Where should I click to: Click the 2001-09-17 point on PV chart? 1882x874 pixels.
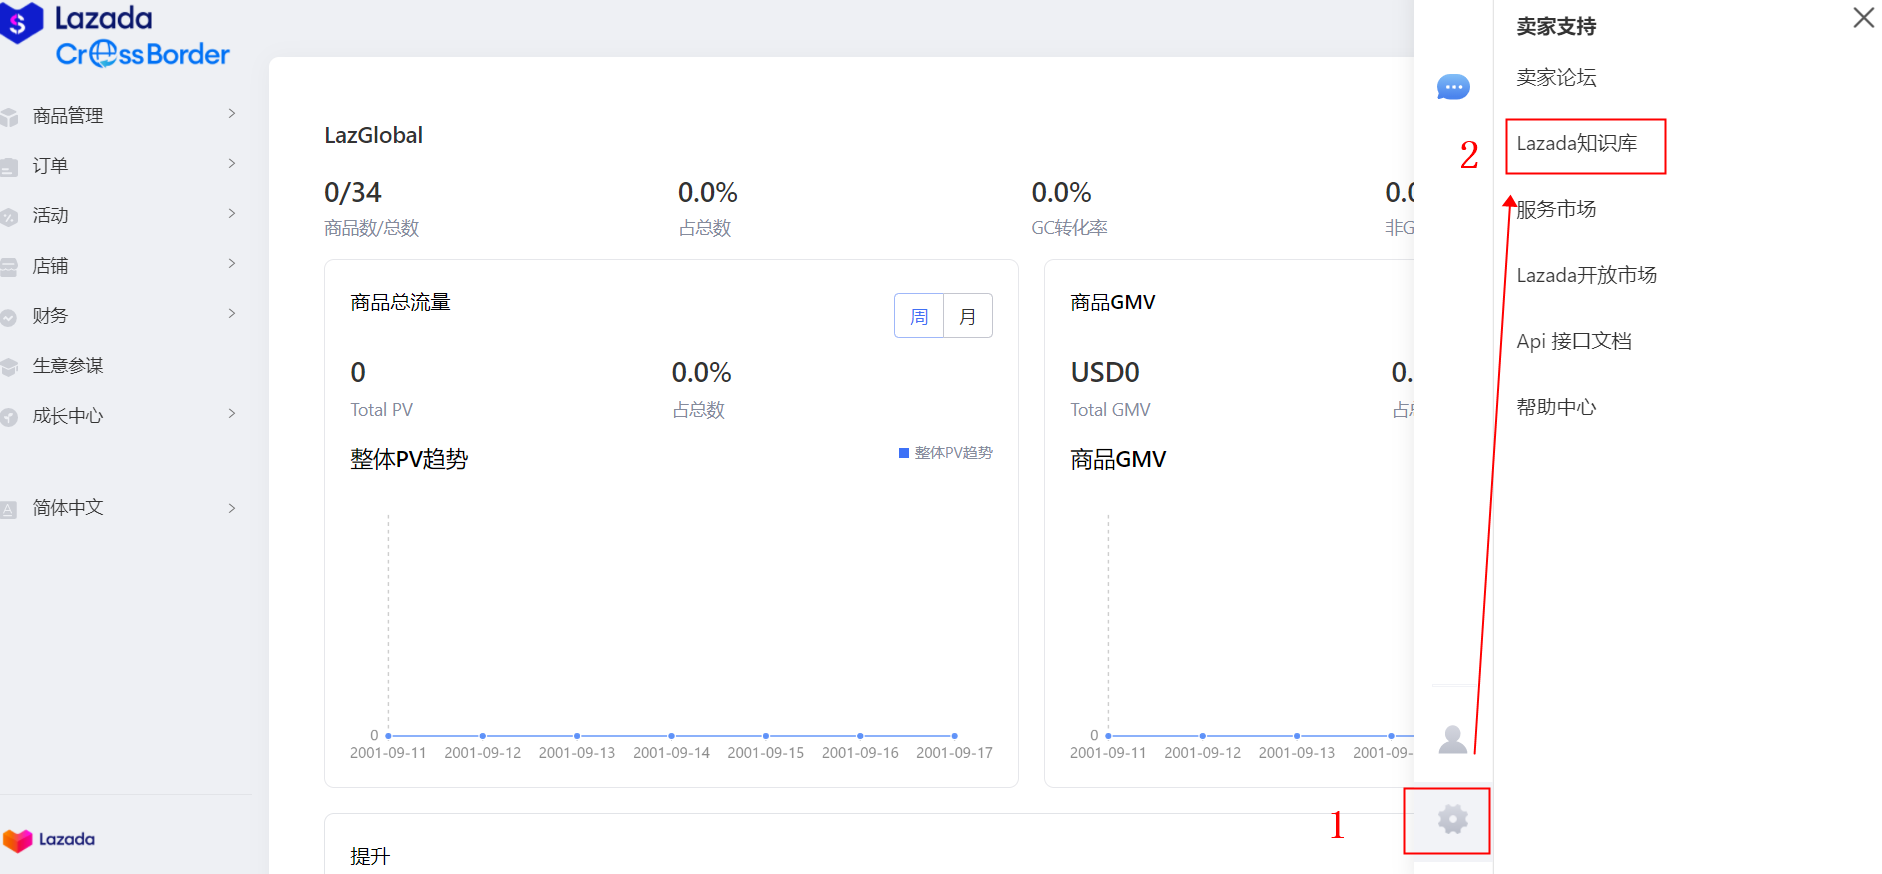pos(955,736)
